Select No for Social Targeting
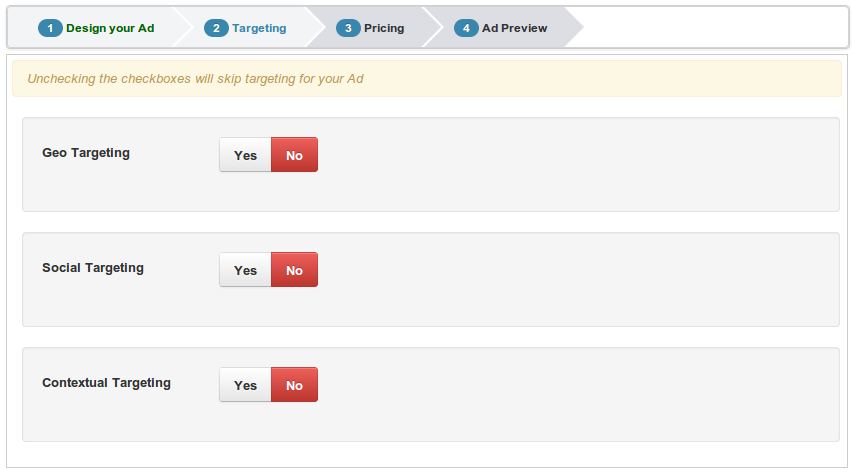 coord(294,270)
